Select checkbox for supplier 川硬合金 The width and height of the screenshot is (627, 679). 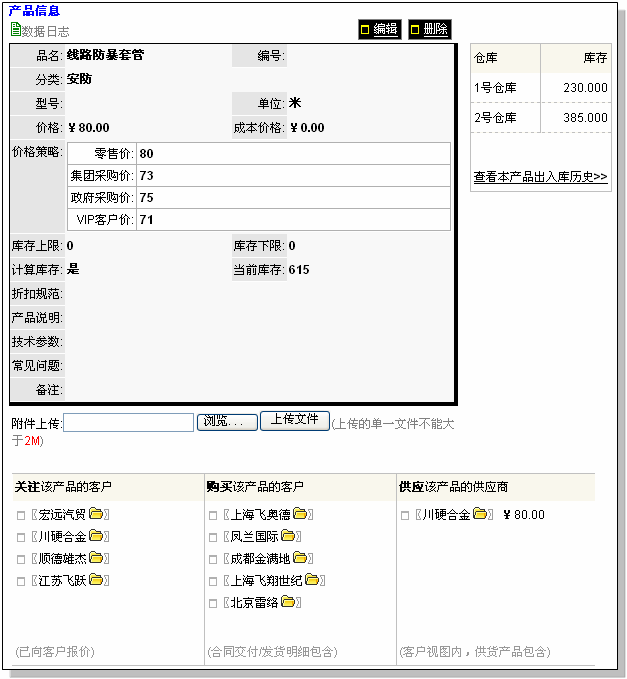click(405, 516)
